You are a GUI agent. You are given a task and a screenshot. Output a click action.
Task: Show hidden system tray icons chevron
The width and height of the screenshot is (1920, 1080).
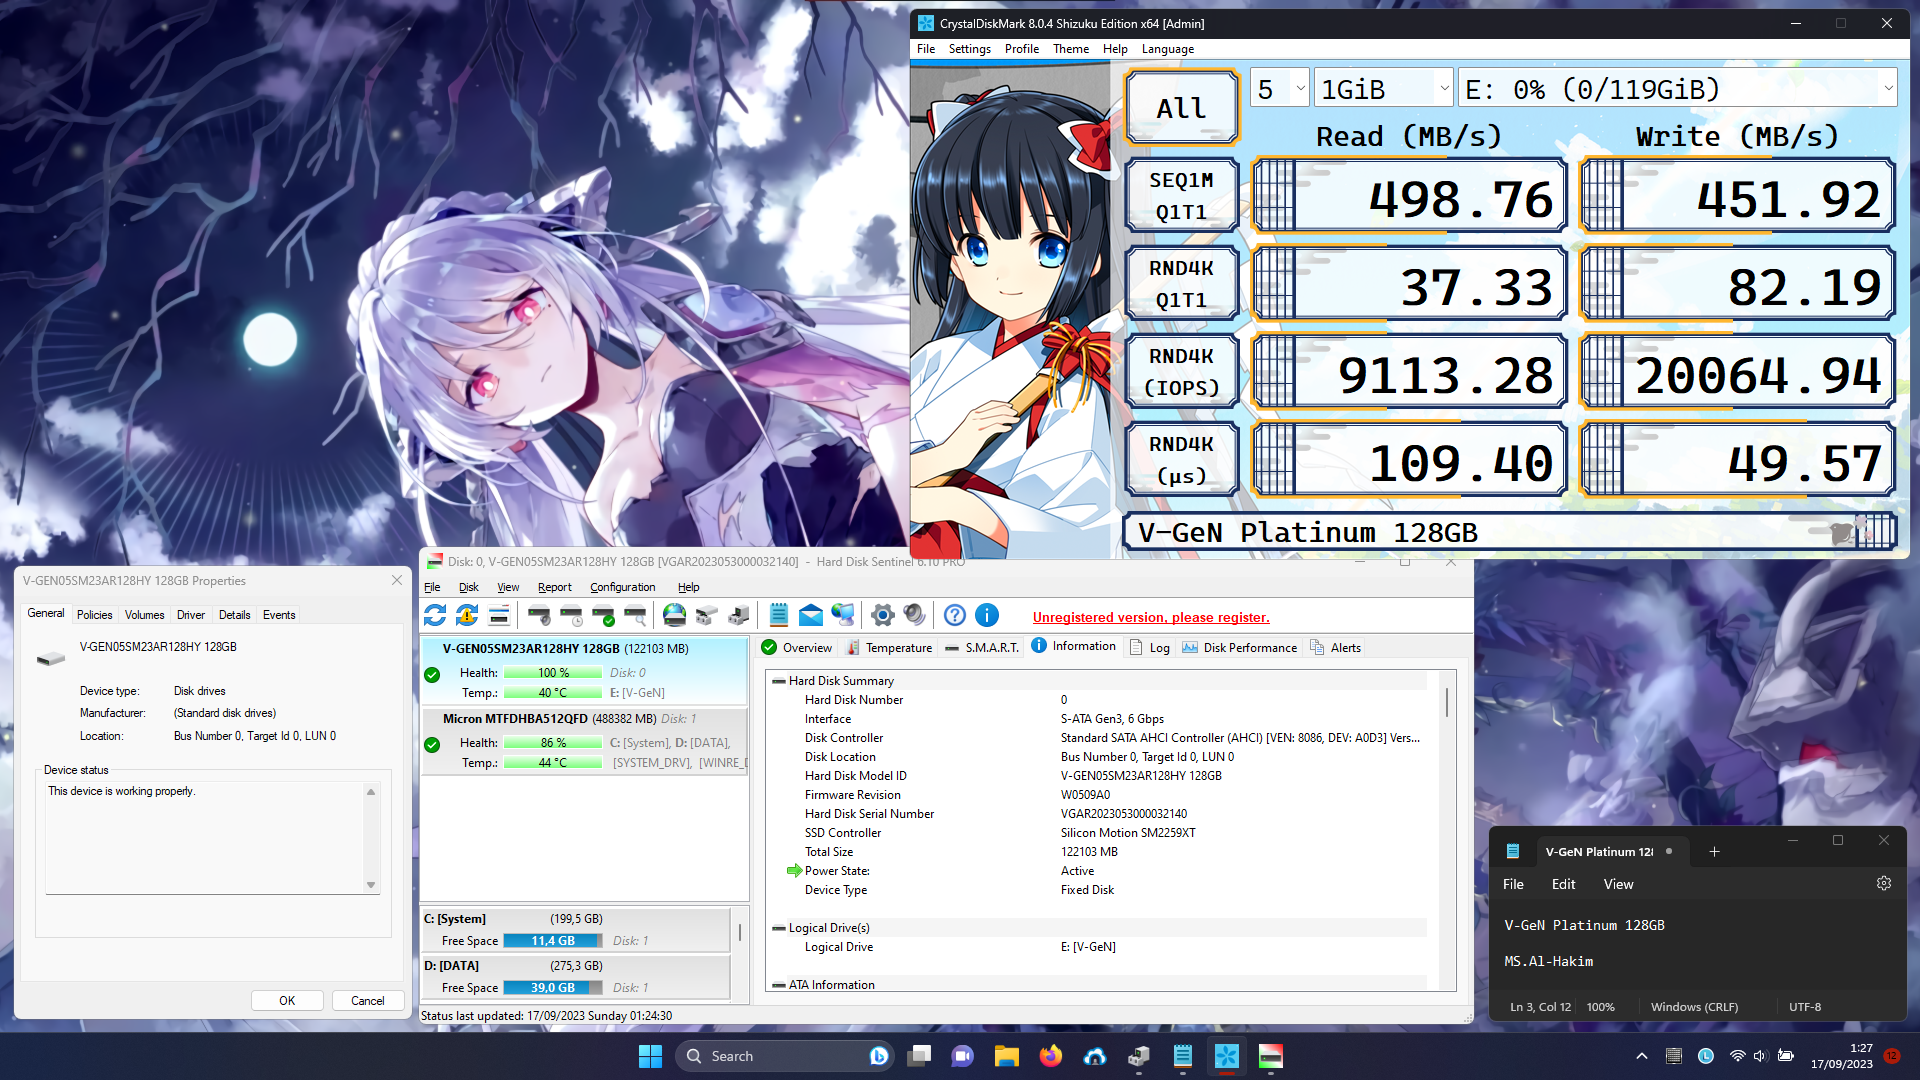tap(1642, 1056)
